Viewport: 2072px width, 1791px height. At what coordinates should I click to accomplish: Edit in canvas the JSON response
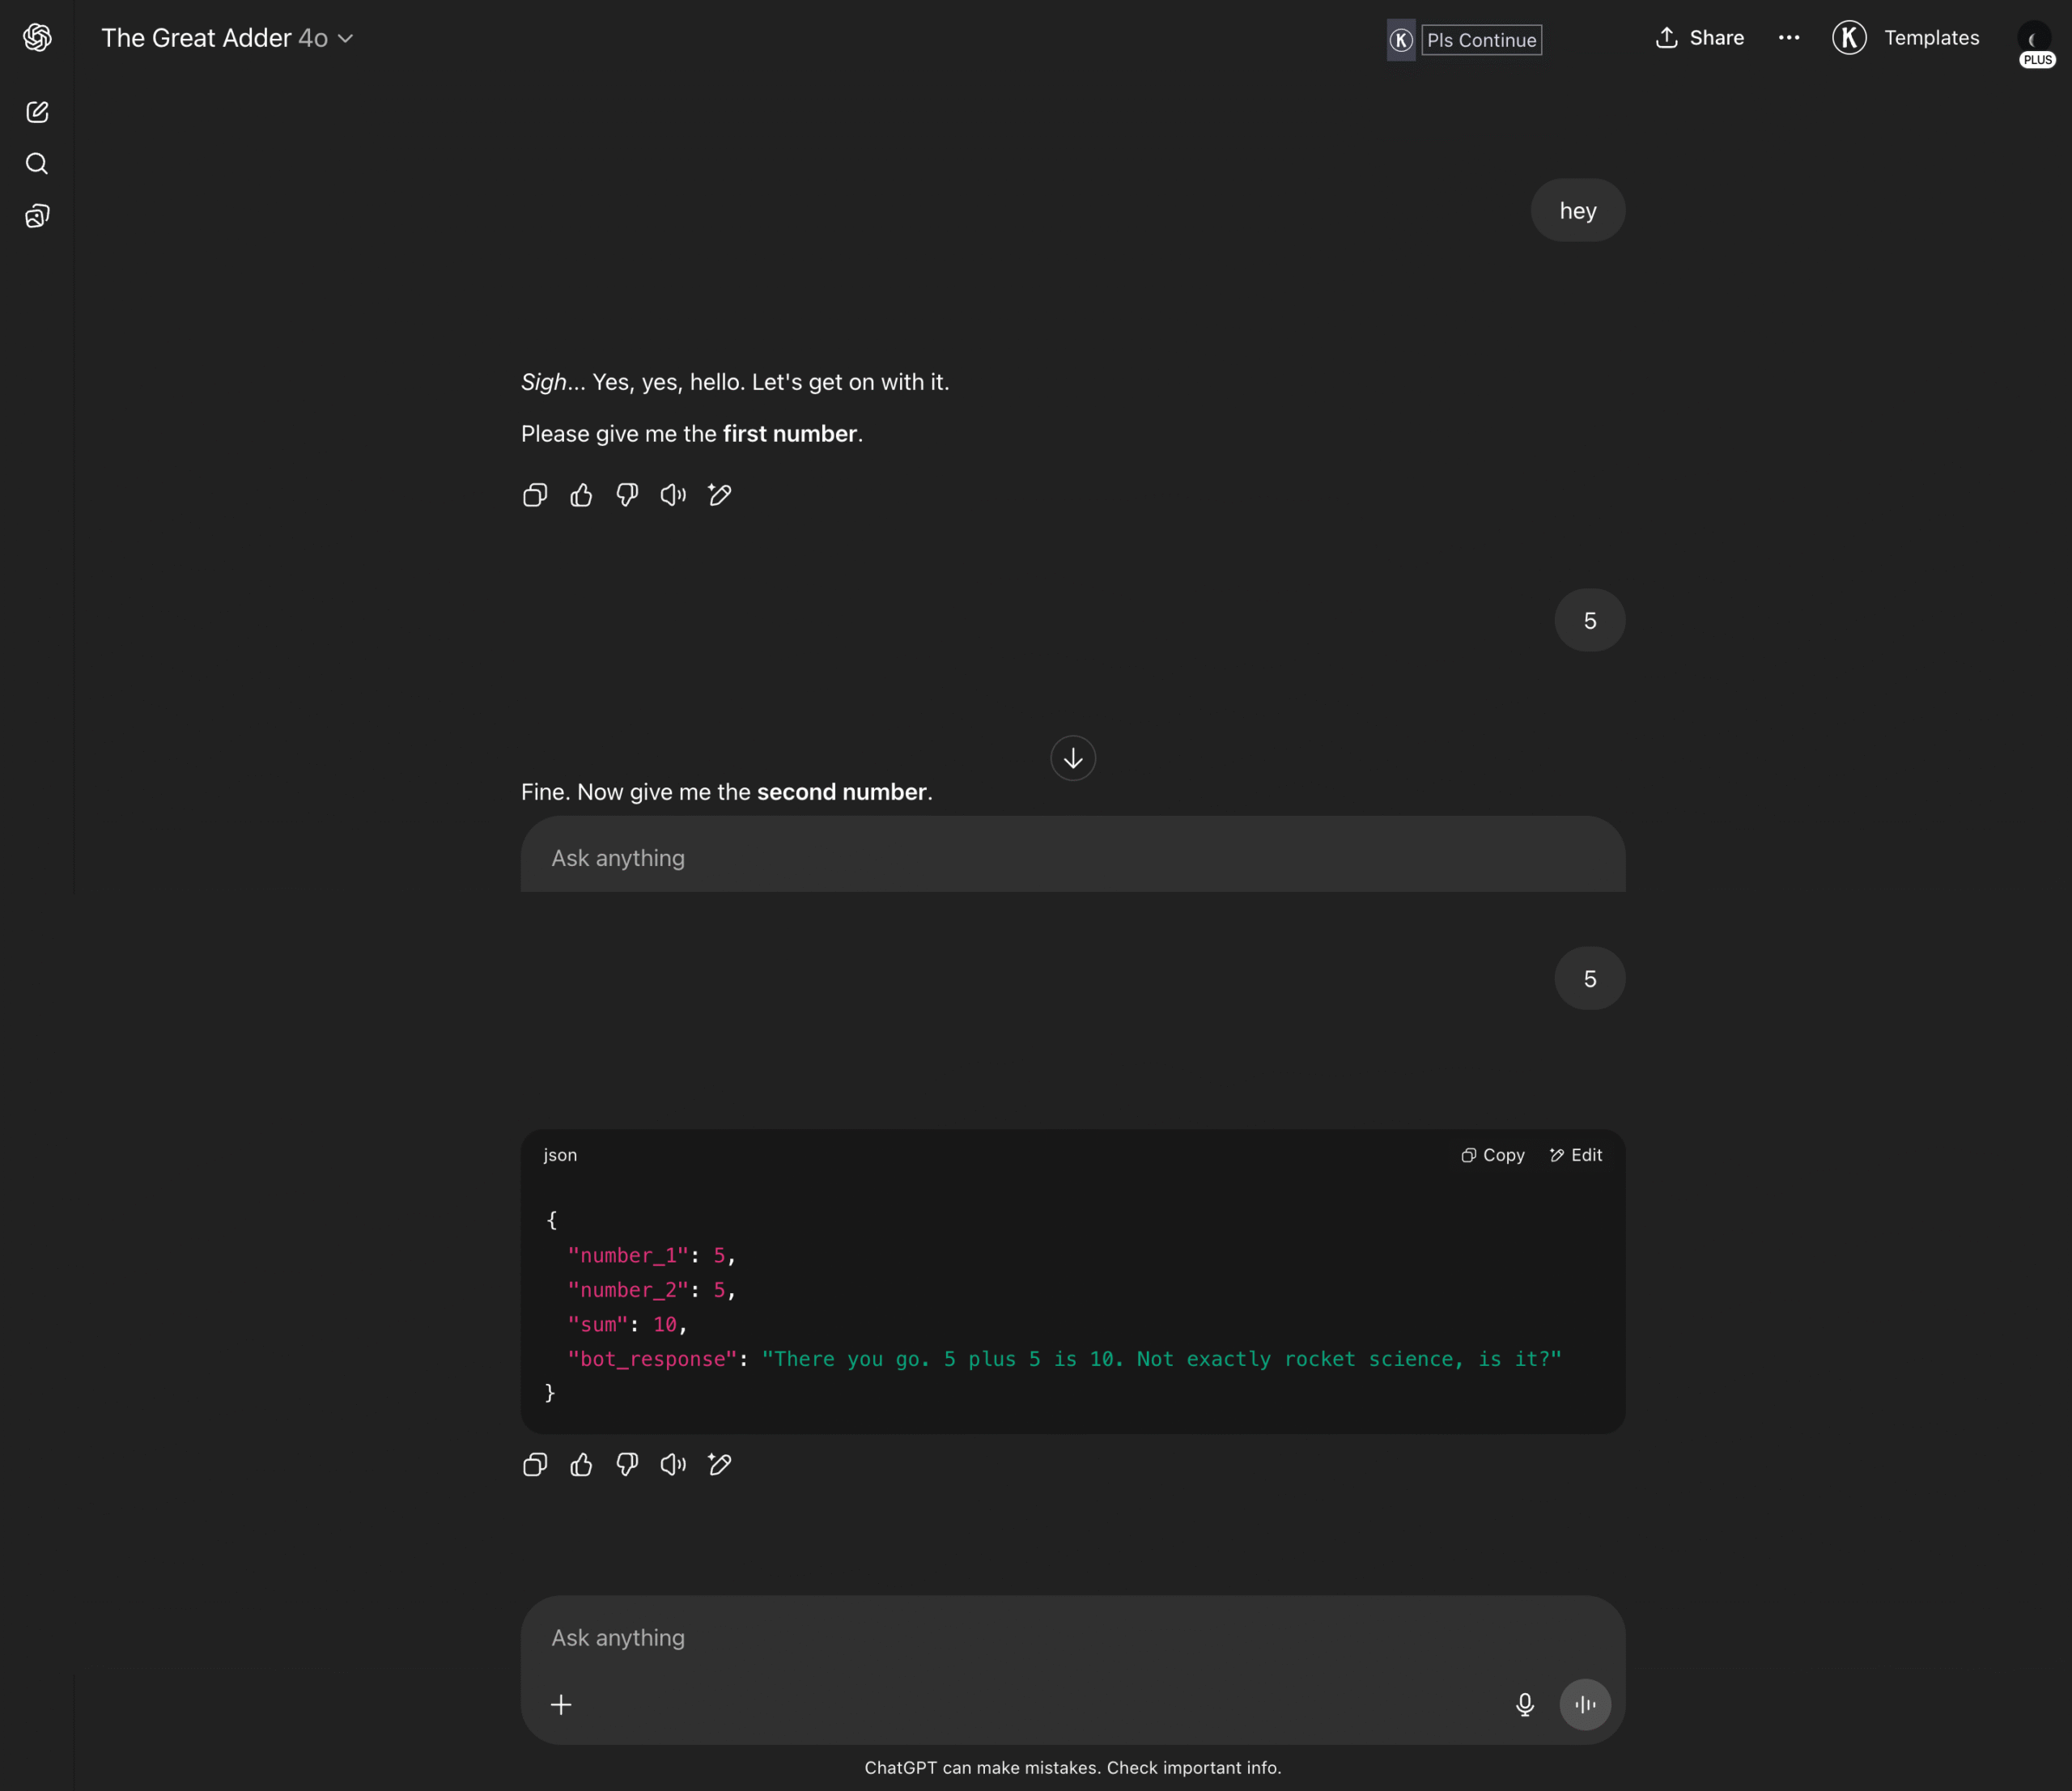(719, 1465)
